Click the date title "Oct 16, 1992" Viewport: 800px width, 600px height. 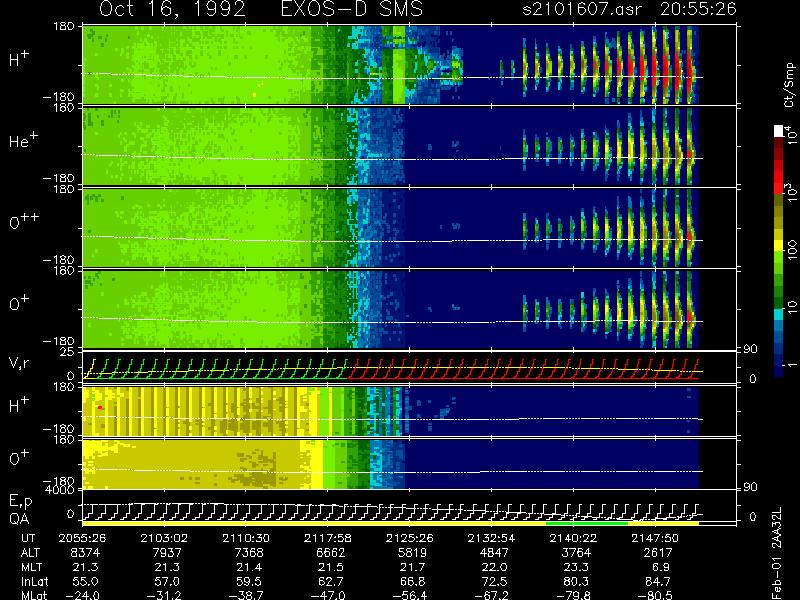[x=172, y=9]
